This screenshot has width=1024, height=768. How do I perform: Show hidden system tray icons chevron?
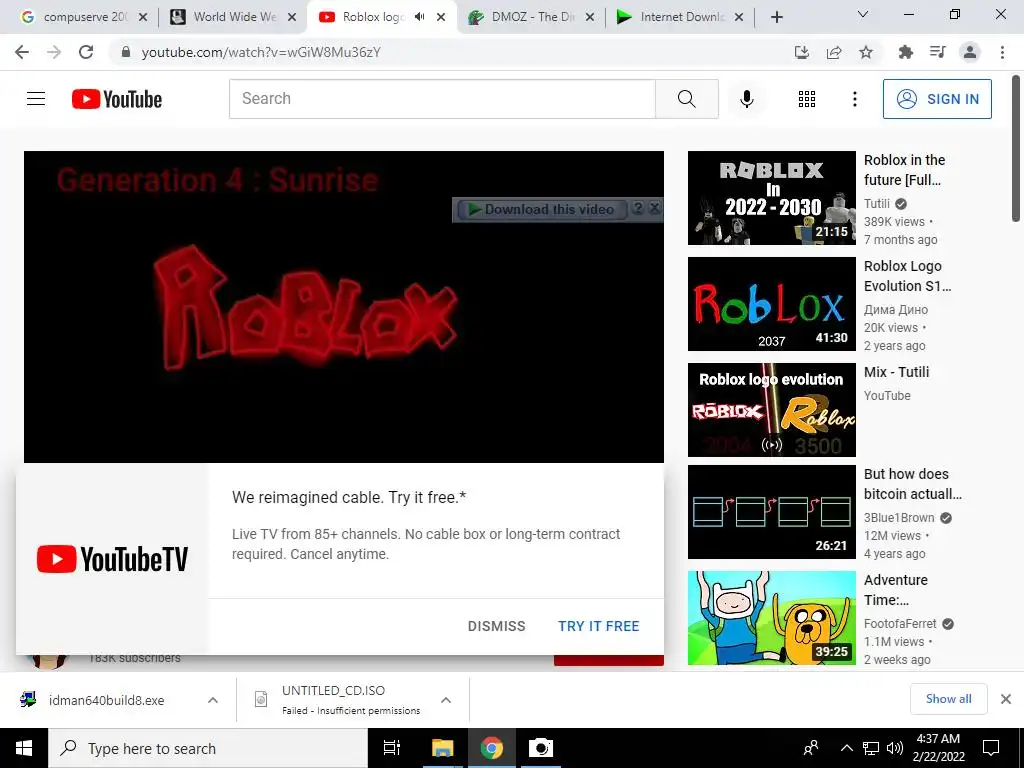point(846,748)
